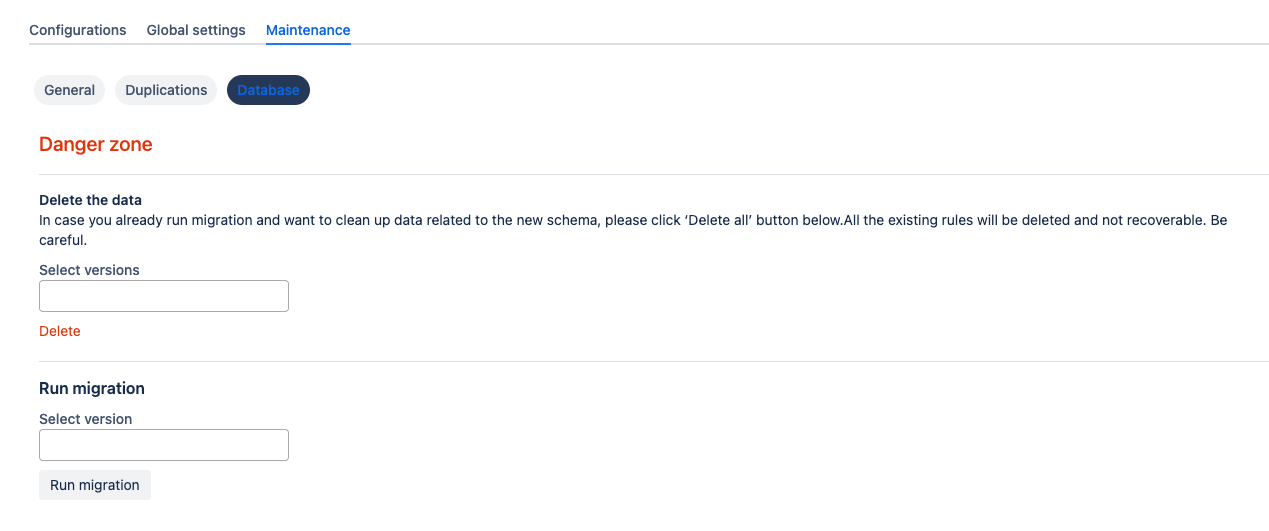Viewport: 1269px width, 531px height.
Task: Click the Danger zone heading
Action: pos(96,144)
